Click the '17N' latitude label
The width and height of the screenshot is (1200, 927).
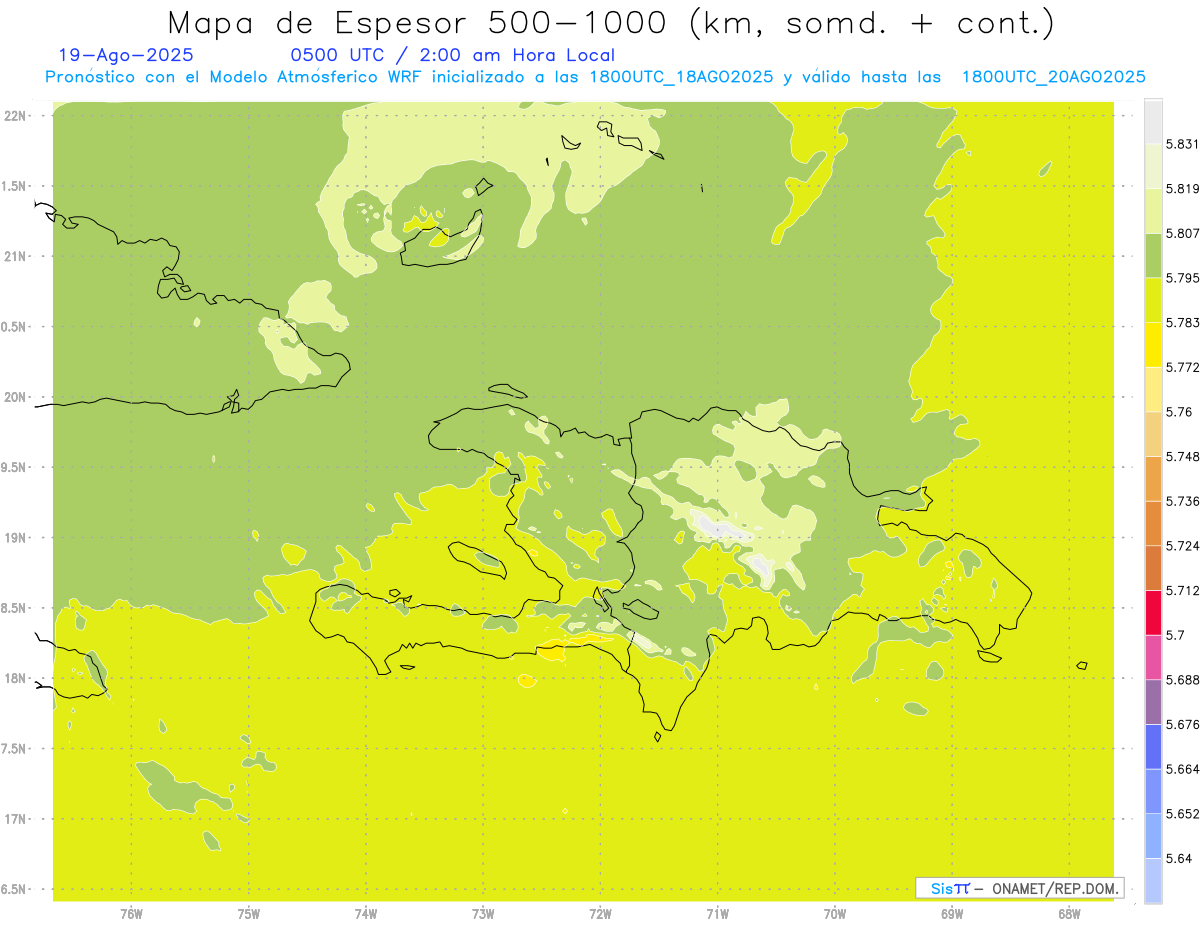(x=17, y=819)
